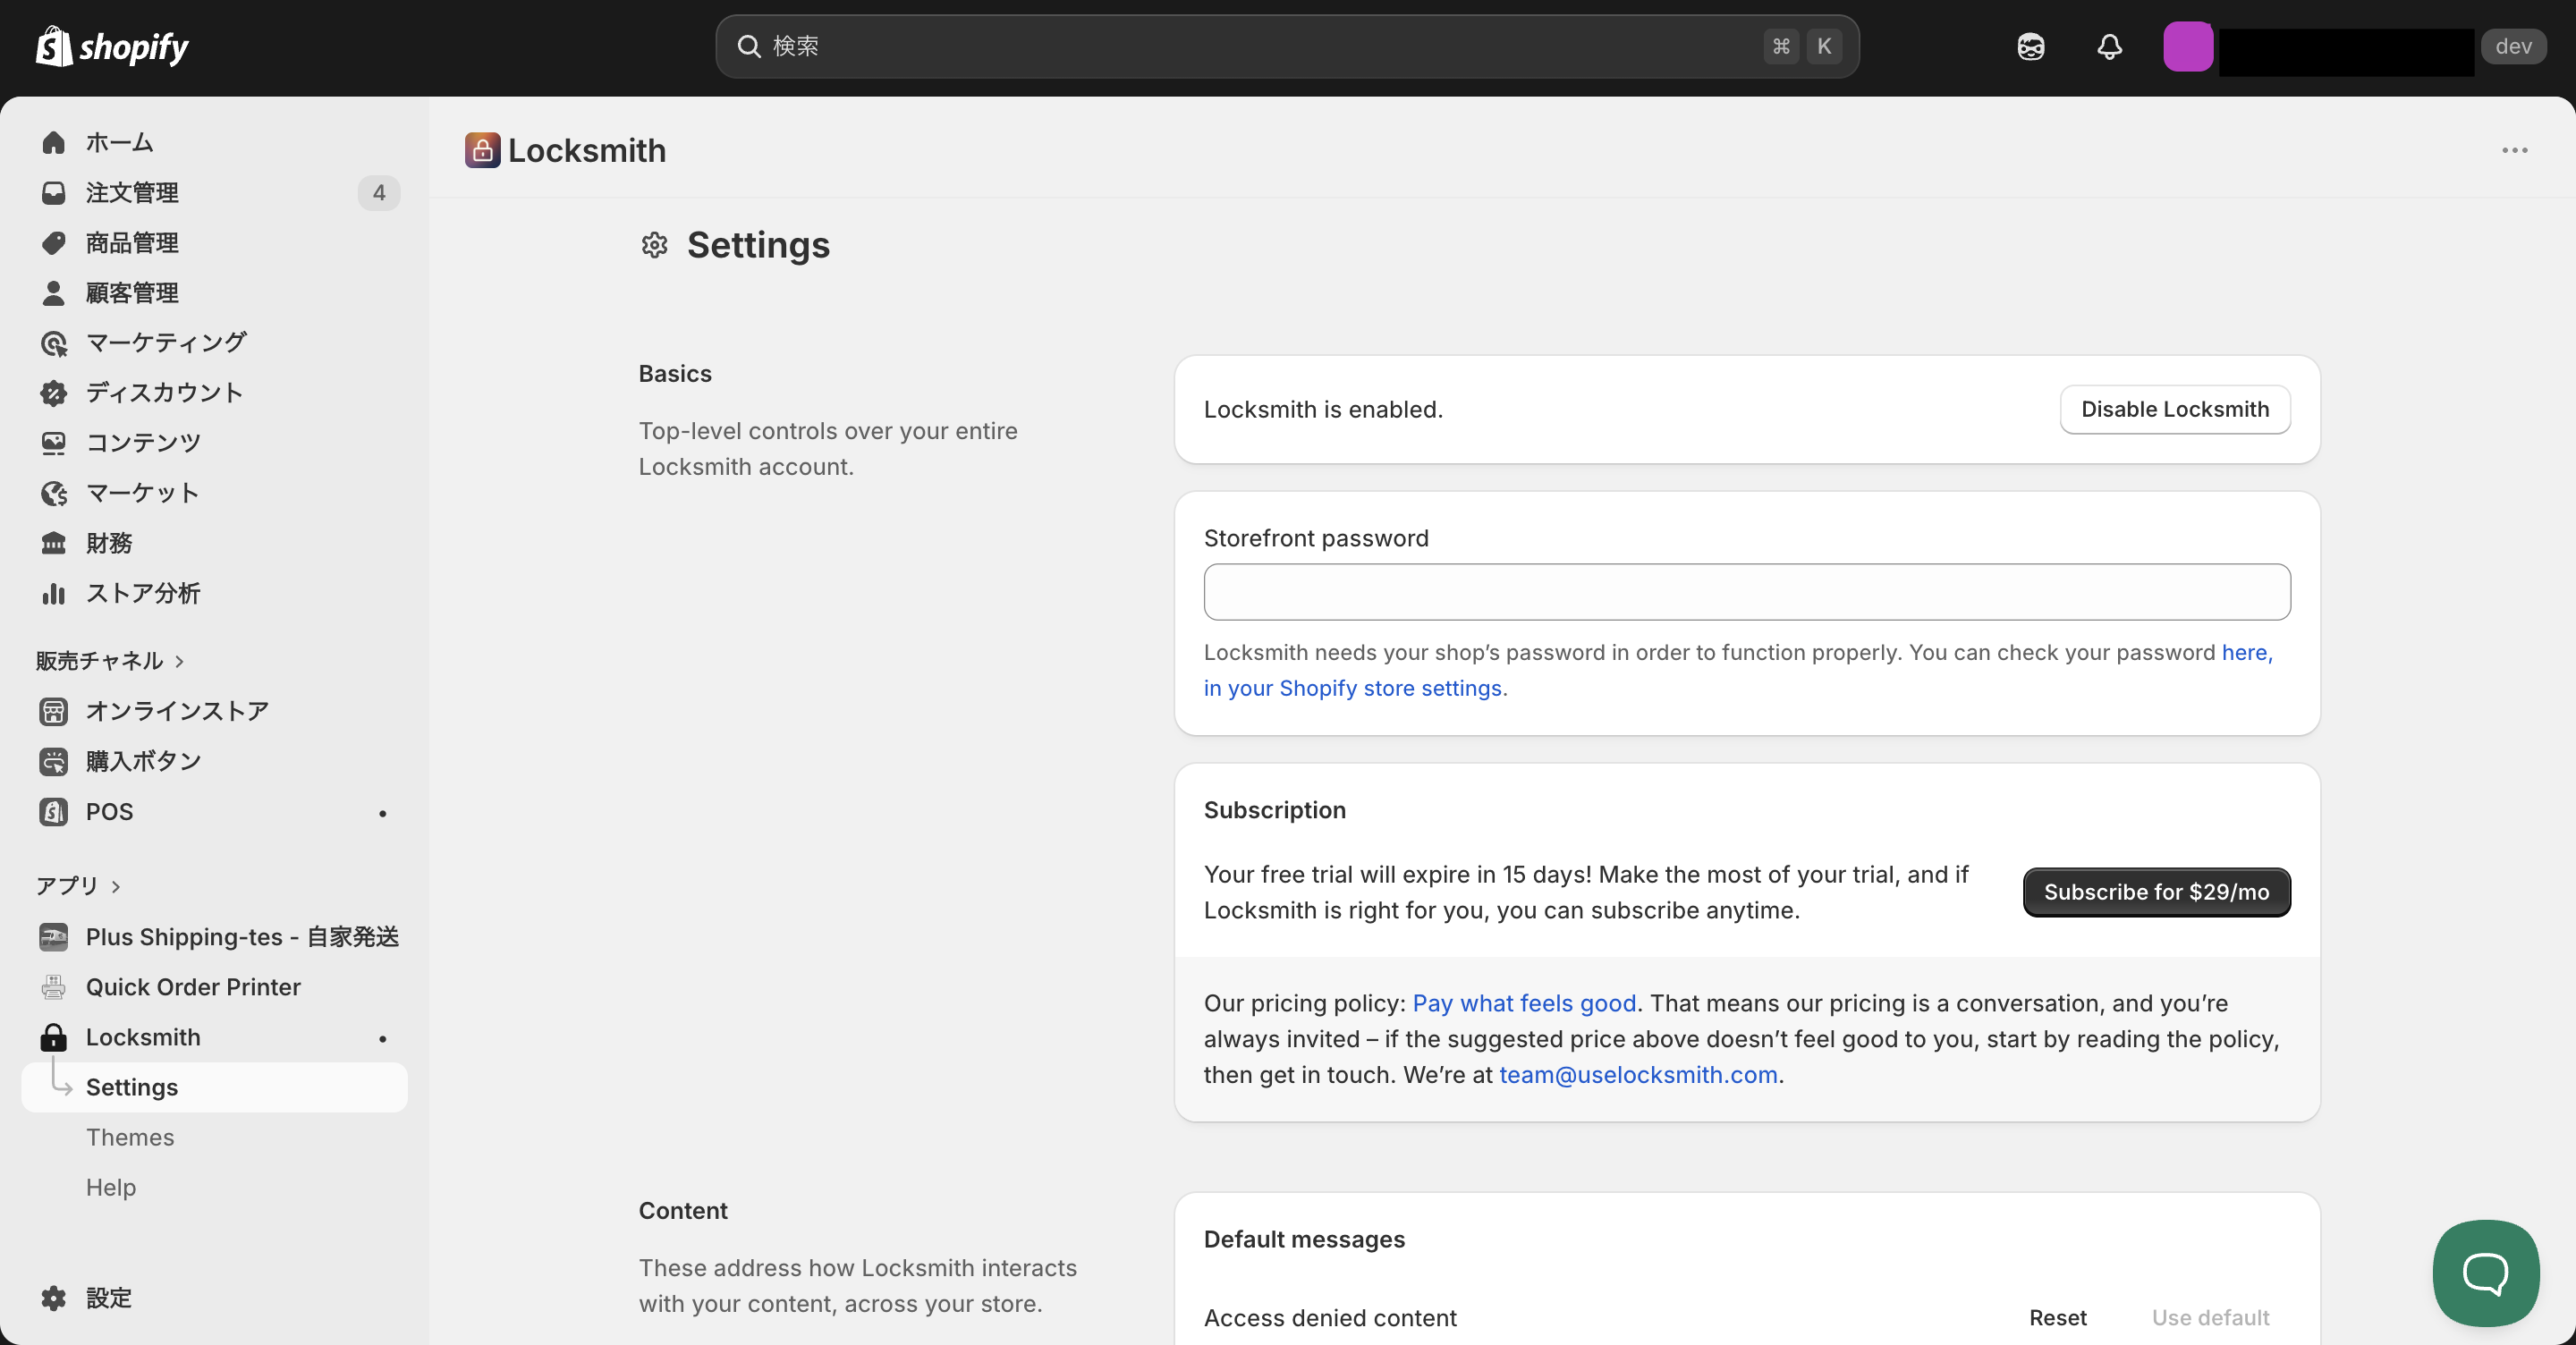The height and width of the screenshot is (1345, 2576).
Task: Click the Storefront password field
Action: pyautogui.click(x=1747, y=592)
